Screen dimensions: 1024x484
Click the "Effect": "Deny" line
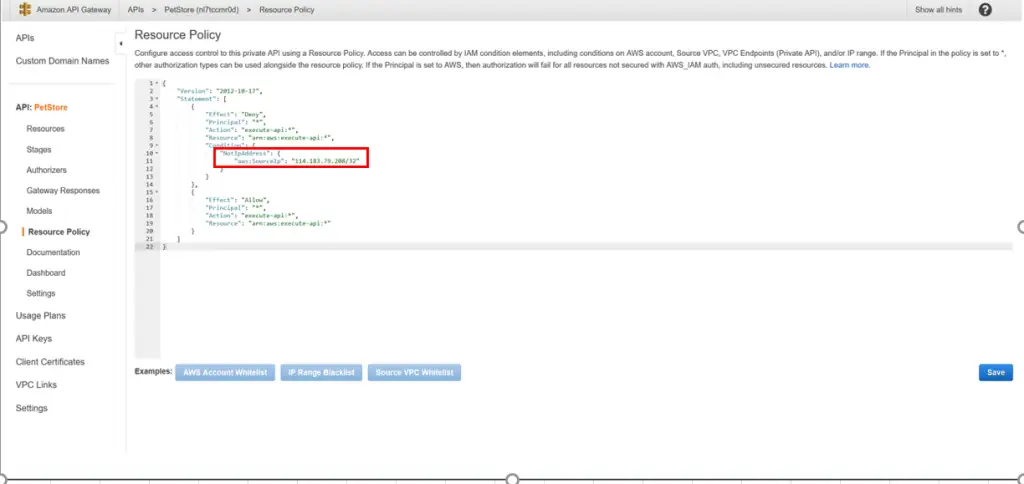tap(235, 114)
